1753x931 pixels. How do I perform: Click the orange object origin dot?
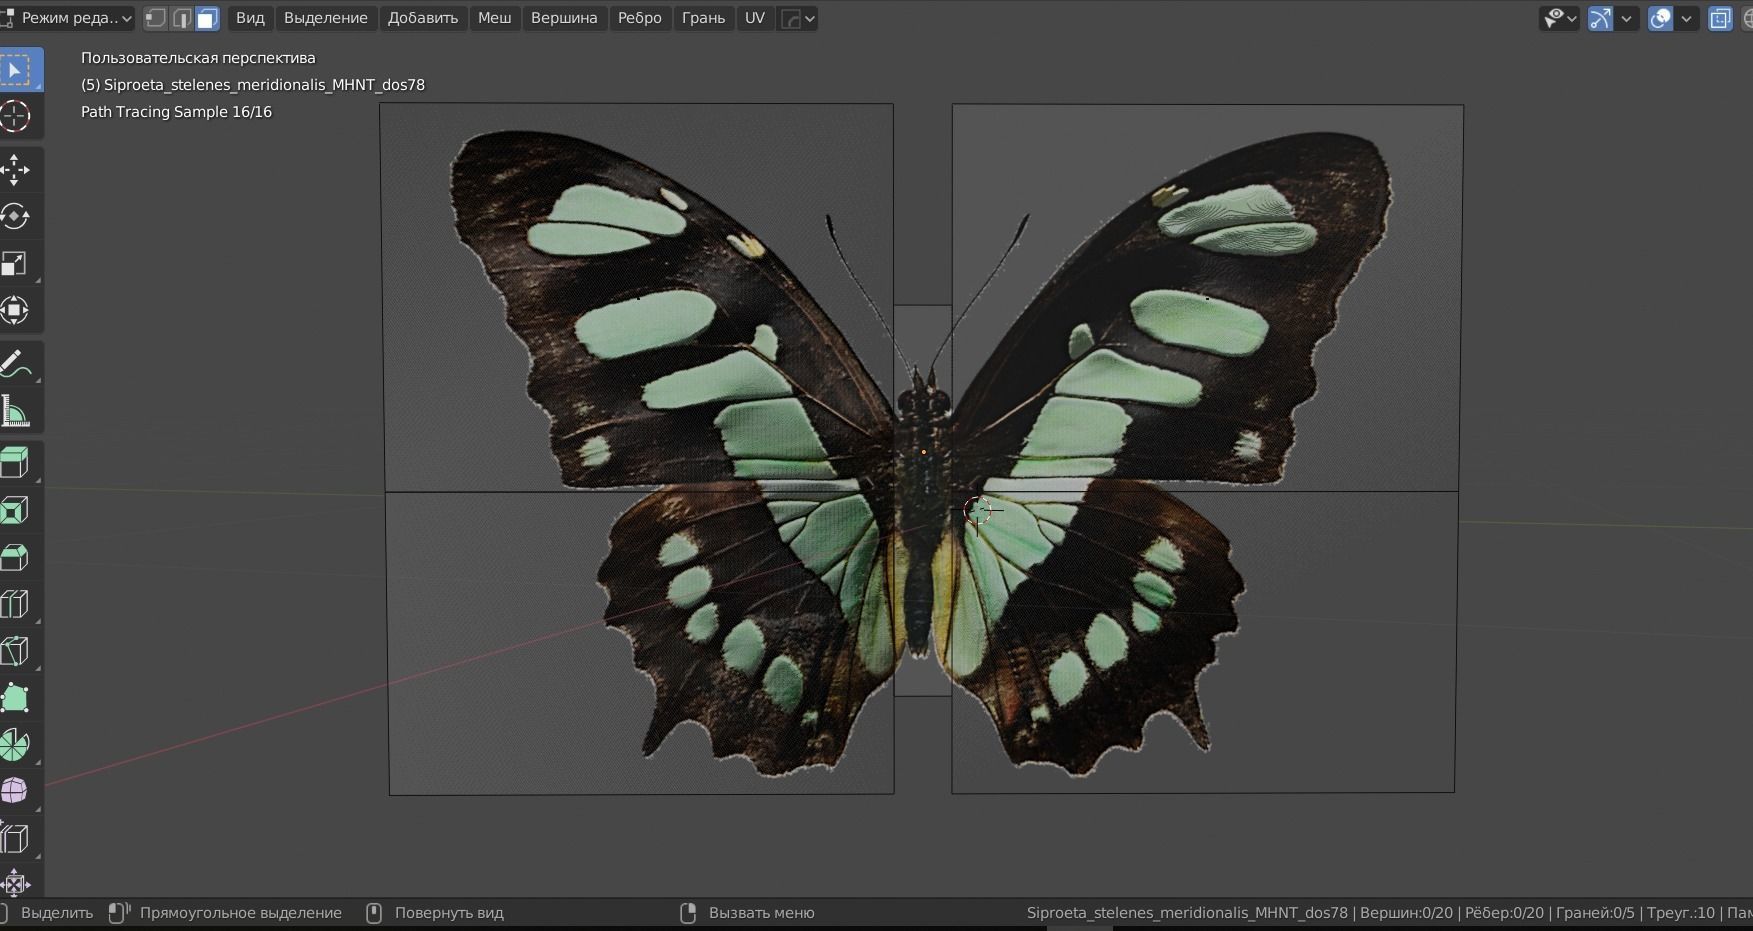click(x=923, y=453)
